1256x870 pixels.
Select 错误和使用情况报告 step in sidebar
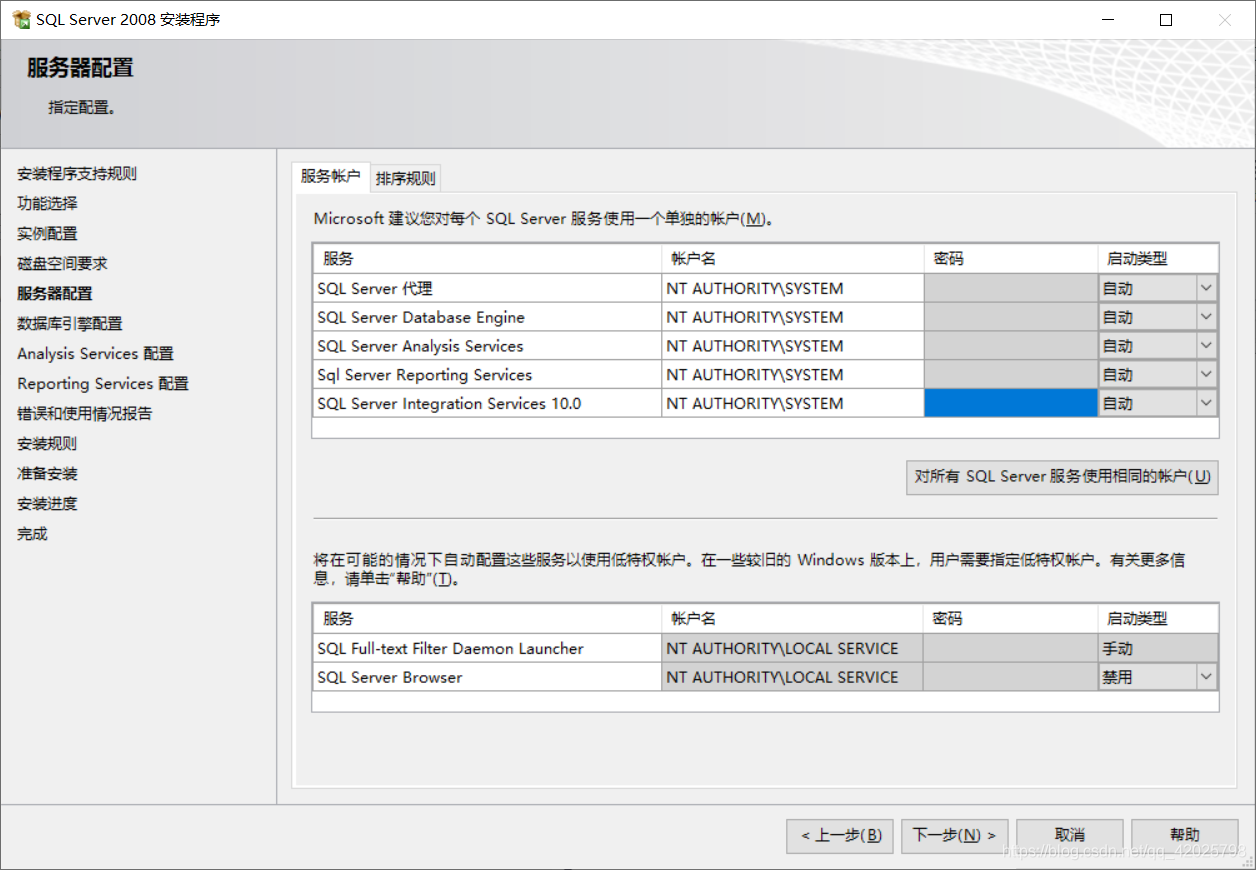pos(85,414)
